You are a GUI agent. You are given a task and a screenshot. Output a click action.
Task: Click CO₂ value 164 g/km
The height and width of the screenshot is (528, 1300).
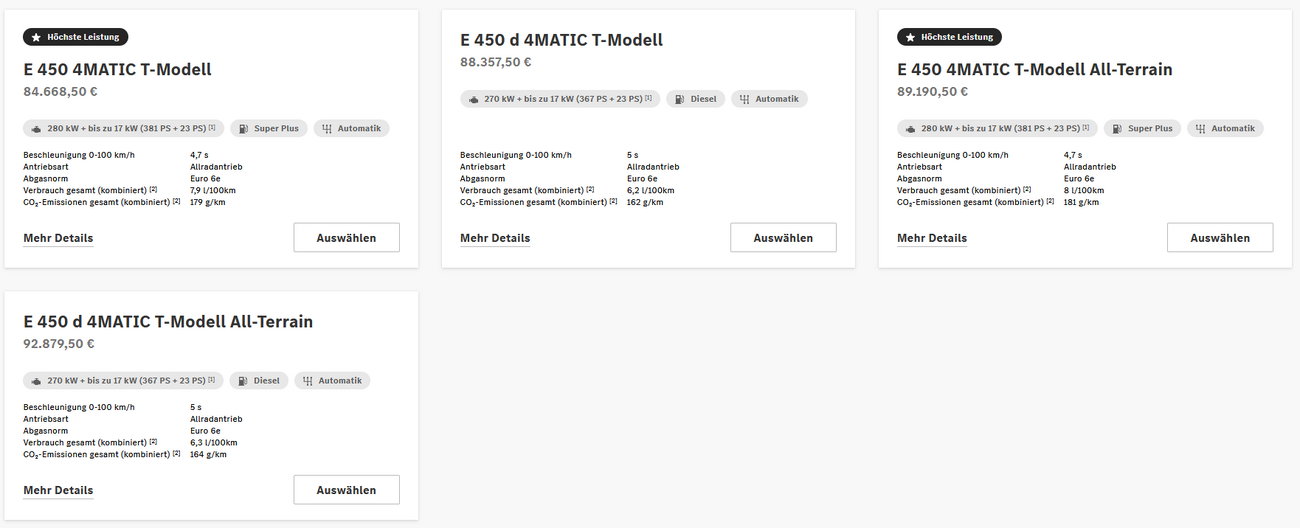click(208, 454)
